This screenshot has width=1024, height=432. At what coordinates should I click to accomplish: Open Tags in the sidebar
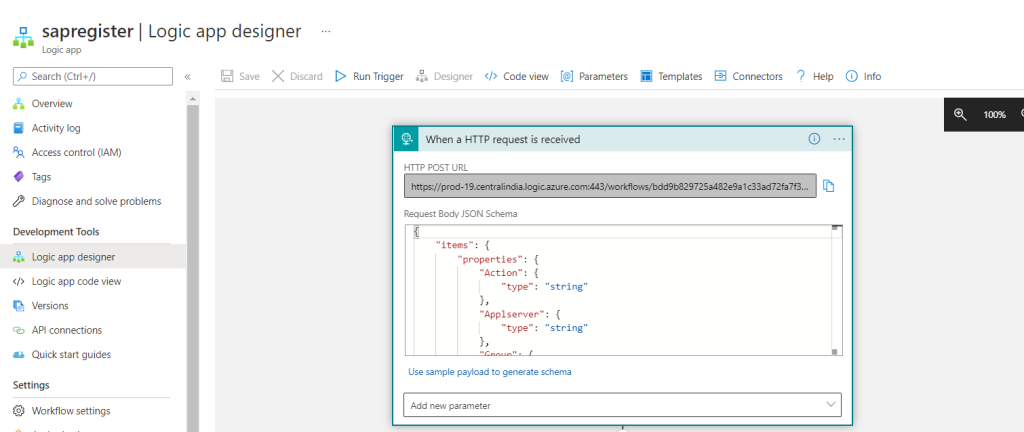point(41,177)
